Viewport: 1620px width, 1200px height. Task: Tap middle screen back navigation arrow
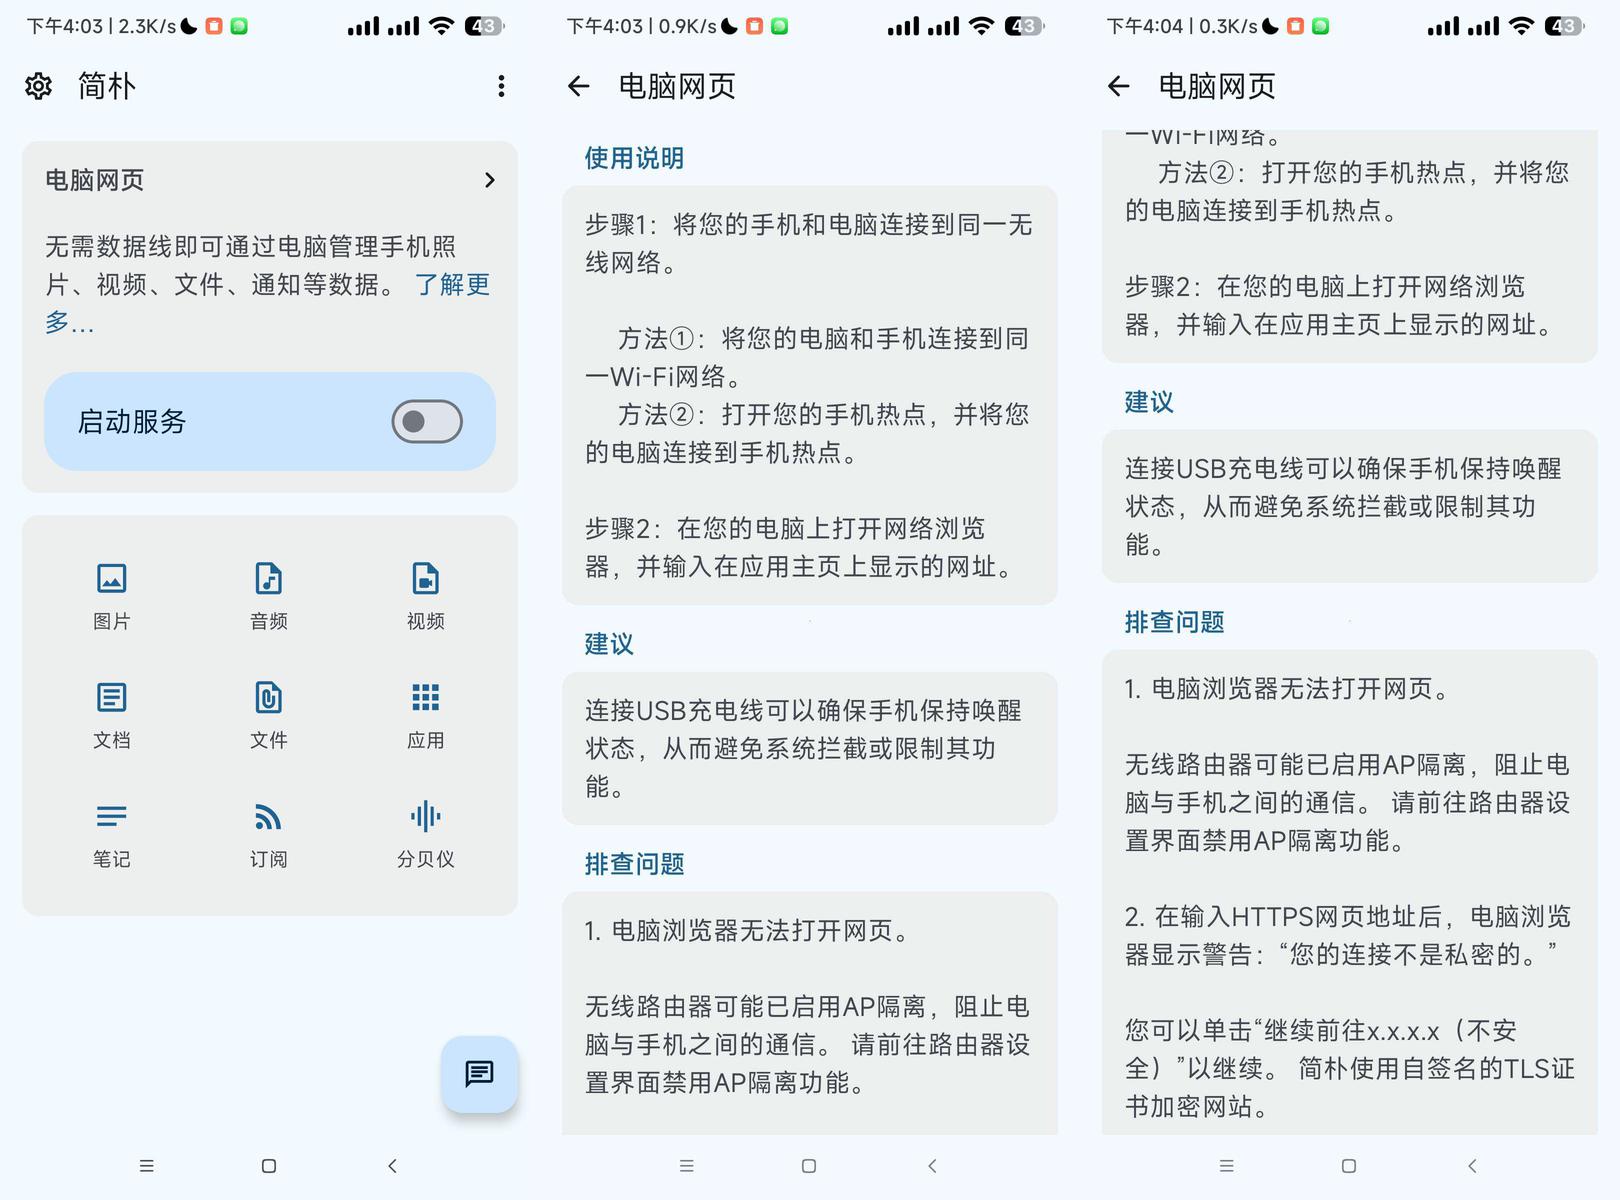[932, 1166]
